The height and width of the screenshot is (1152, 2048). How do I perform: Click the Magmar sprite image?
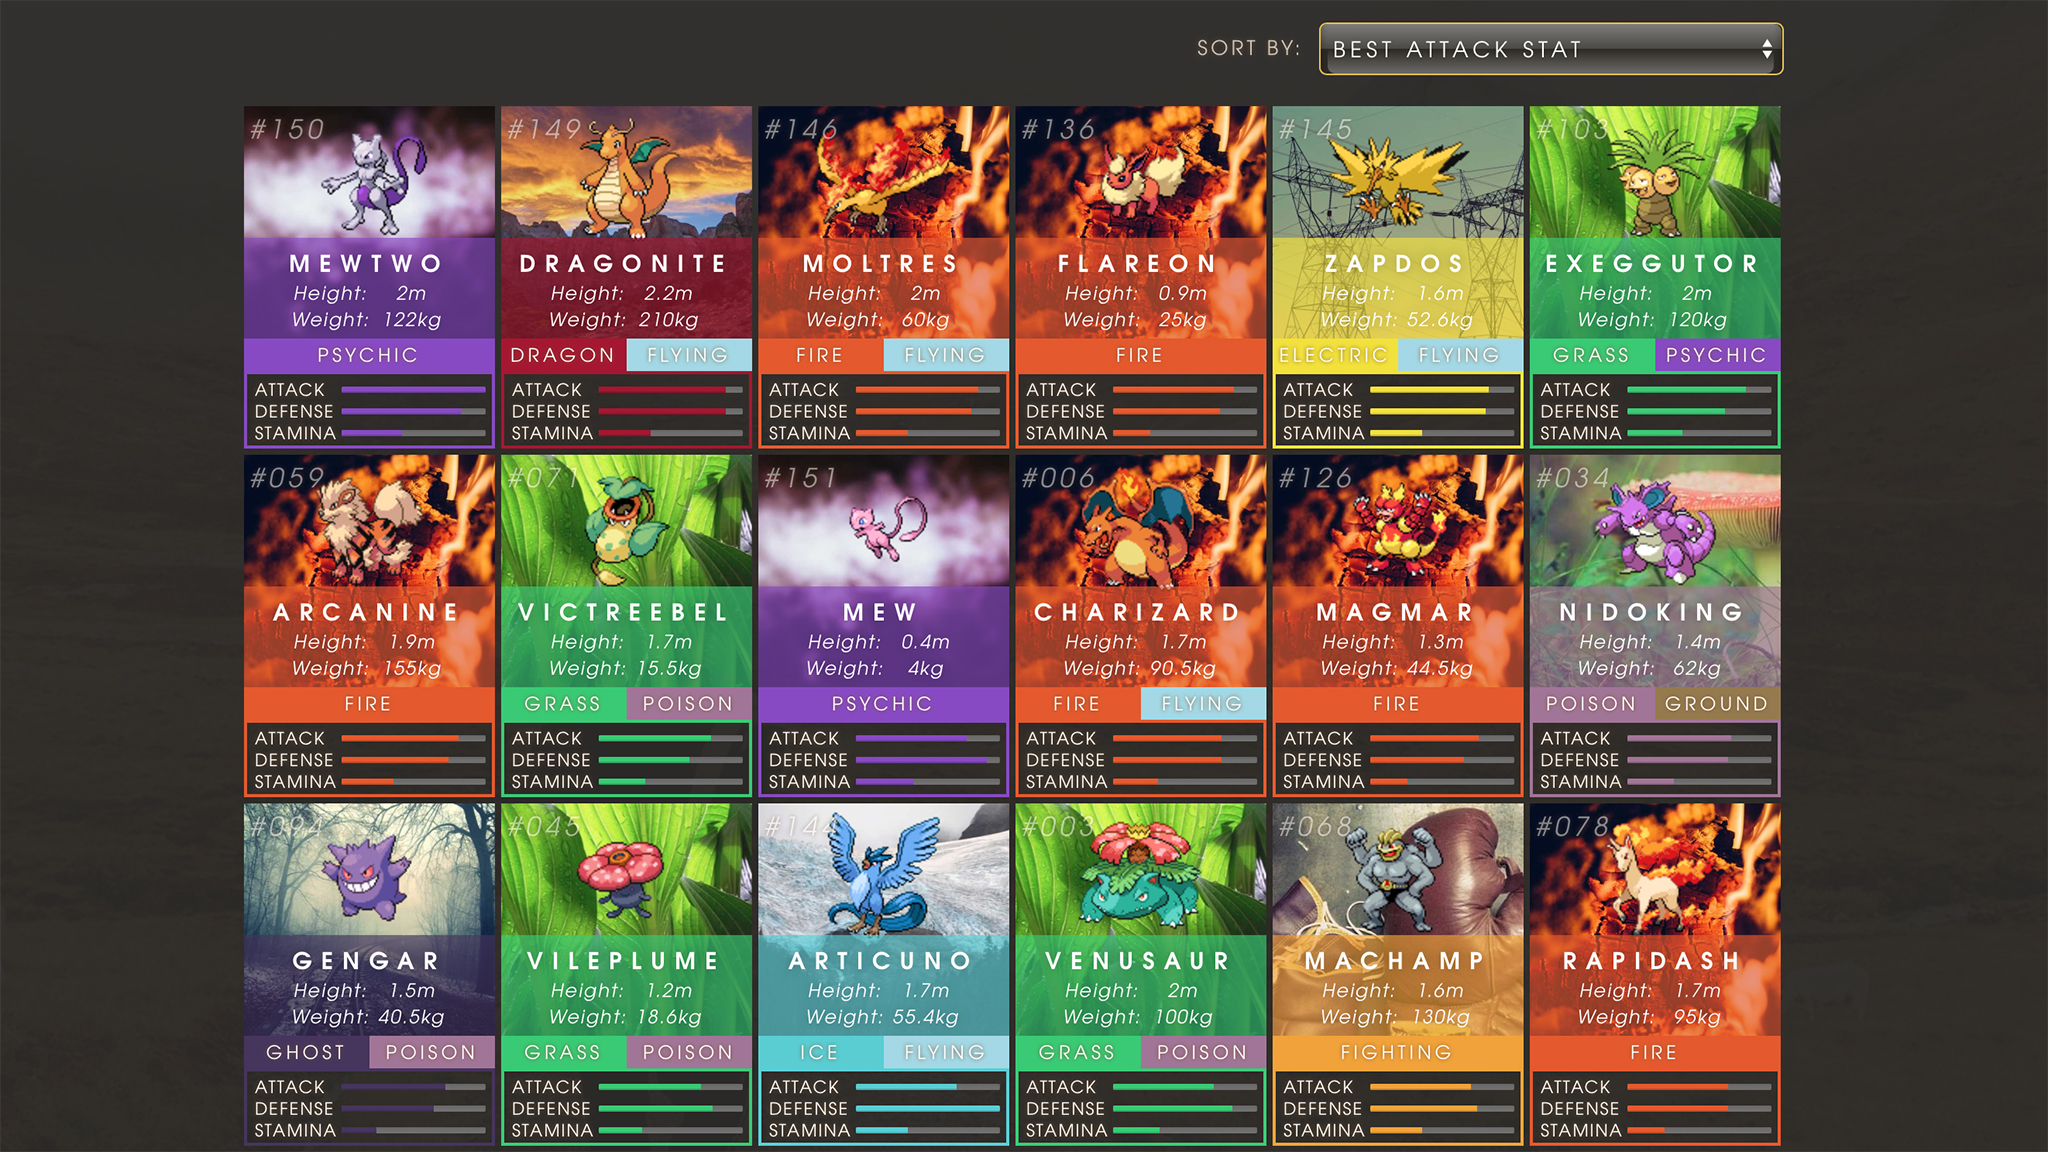click(x=1397, y=530)
